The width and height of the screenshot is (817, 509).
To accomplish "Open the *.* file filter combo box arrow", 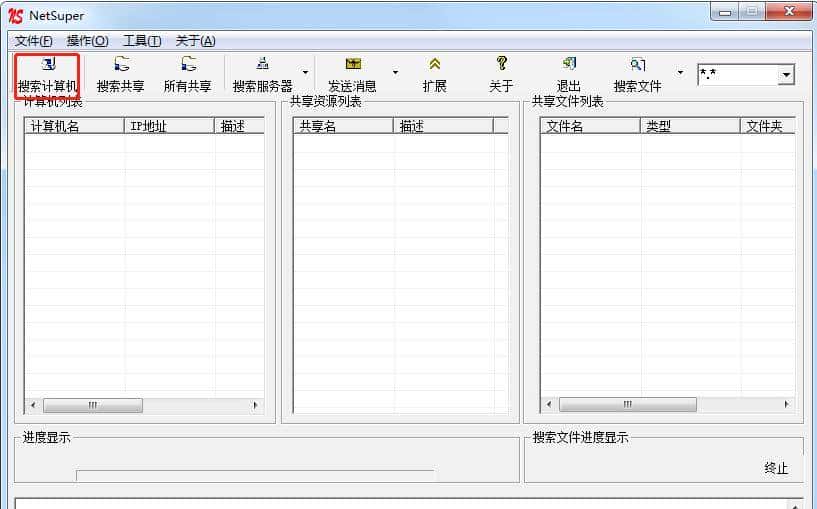I will pos(786,75).
